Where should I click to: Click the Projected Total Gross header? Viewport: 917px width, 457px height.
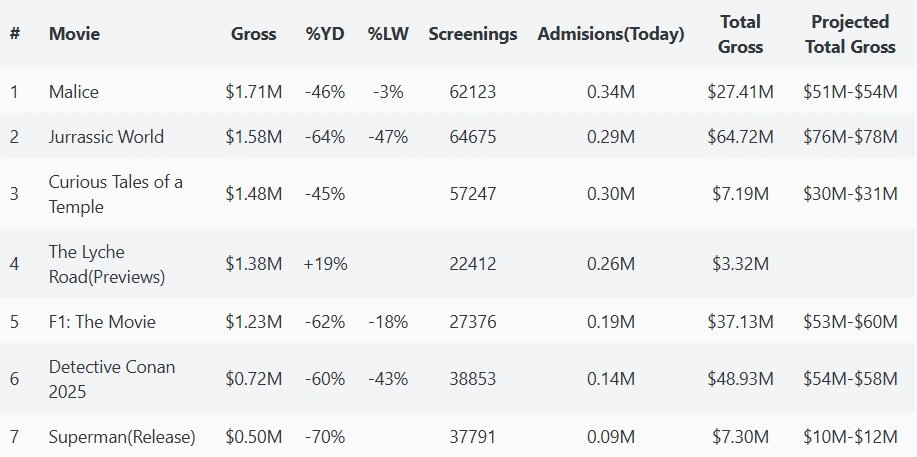coord(850,34)
